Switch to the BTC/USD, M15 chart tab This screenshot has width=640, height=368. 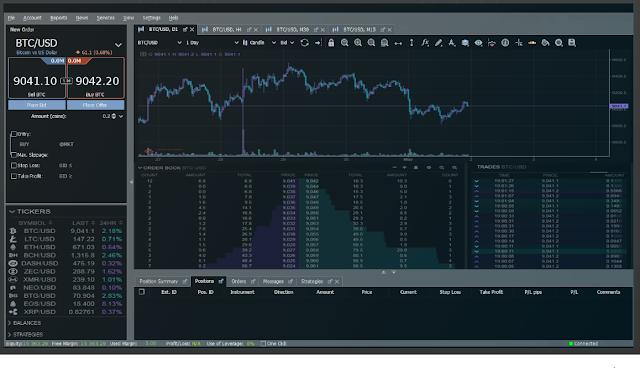(x=359, y=29)
